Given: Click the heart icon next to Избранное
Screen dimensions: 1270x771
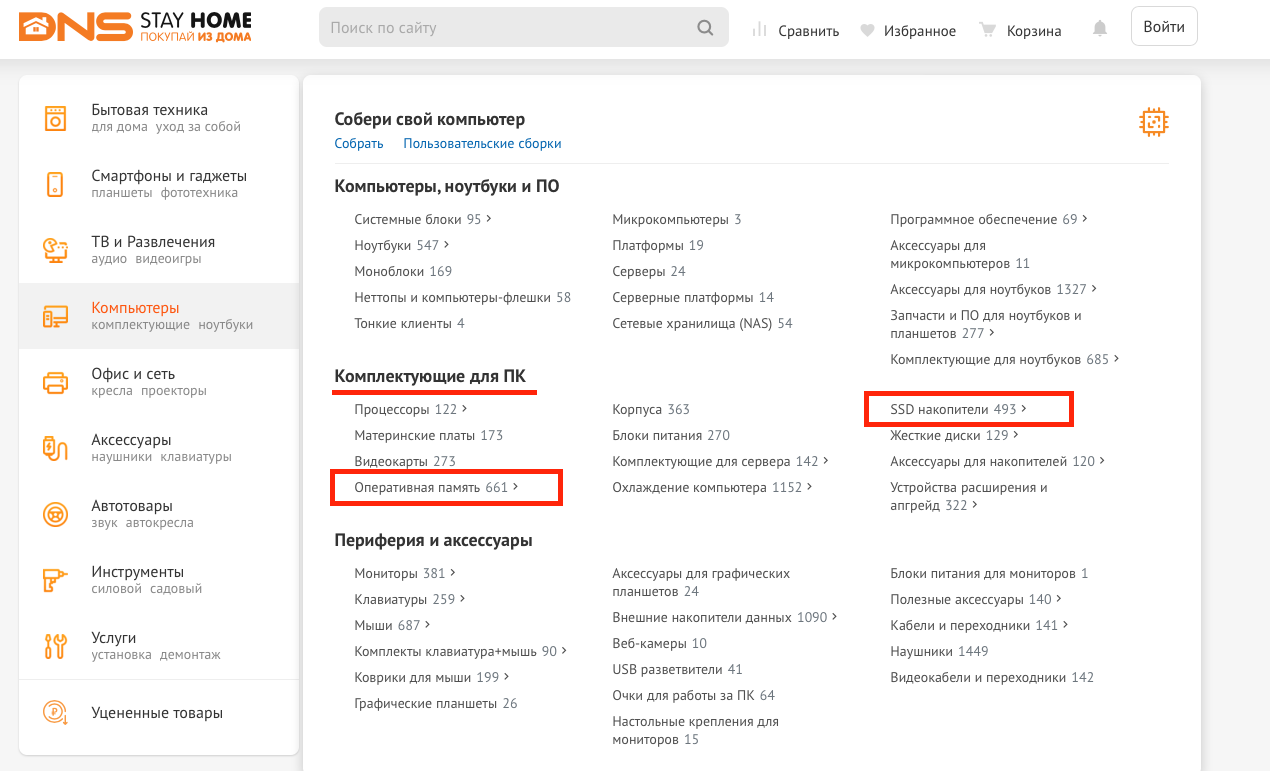Looking at the screenshot, I should pyautogui.click(x=867, y=30).
